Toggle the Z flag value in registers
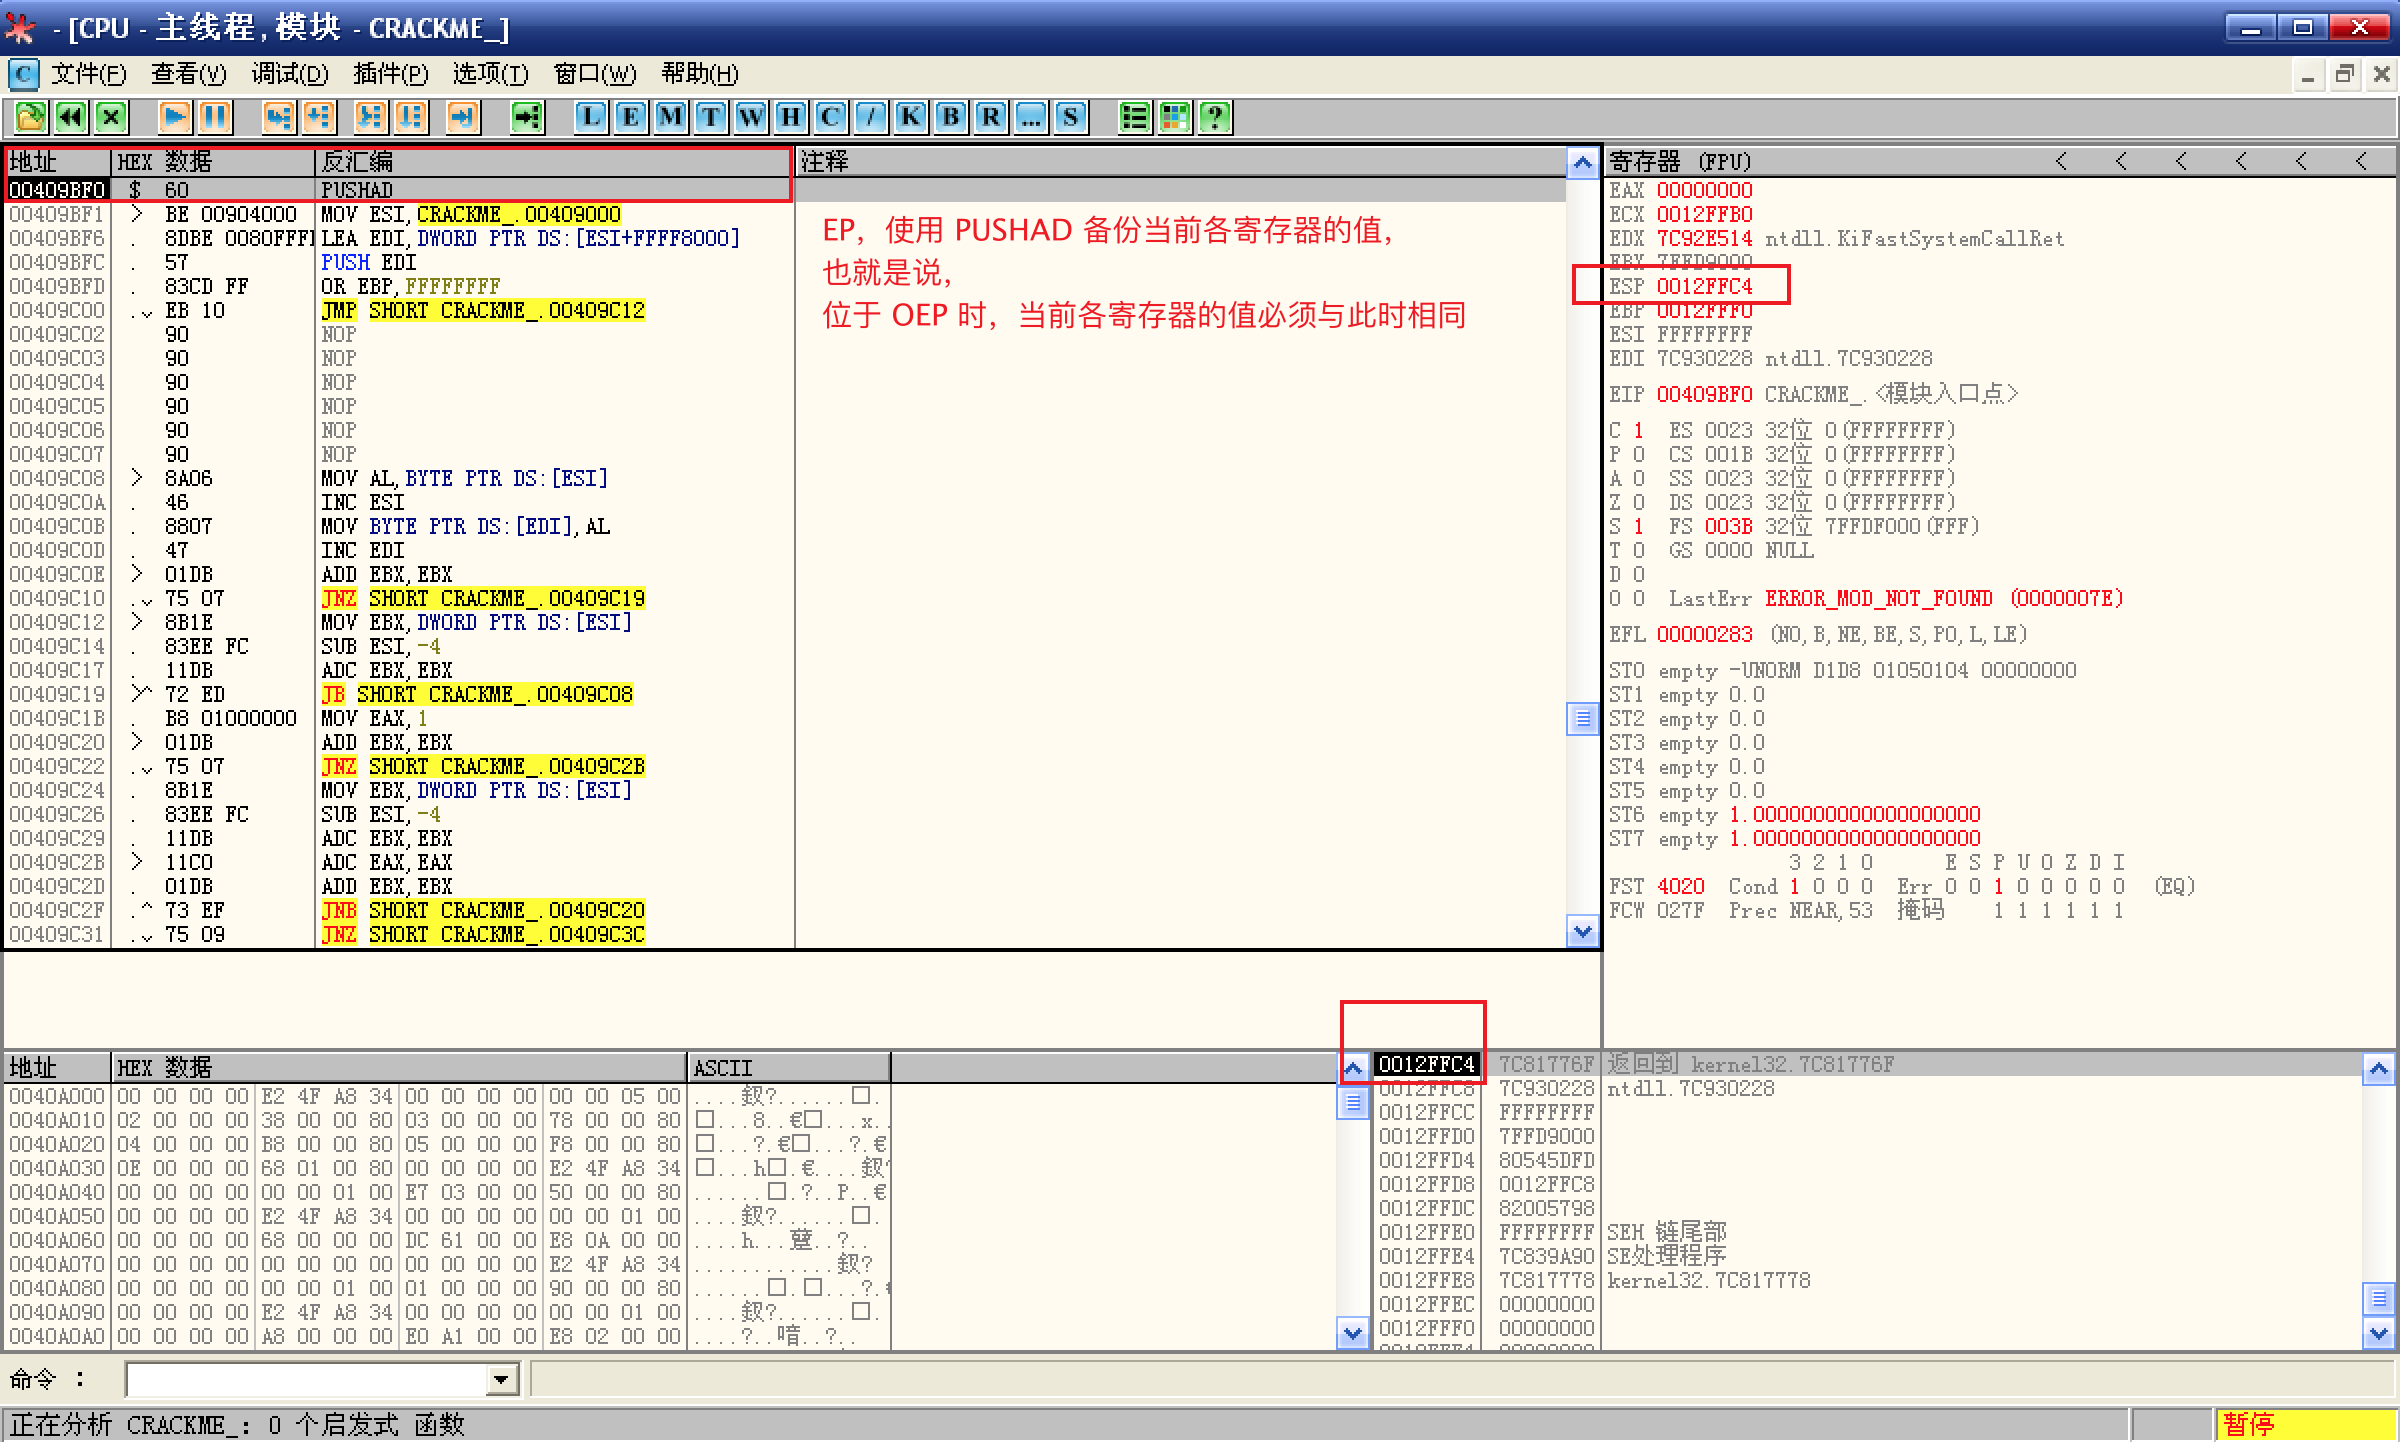 click(1638, 502)
